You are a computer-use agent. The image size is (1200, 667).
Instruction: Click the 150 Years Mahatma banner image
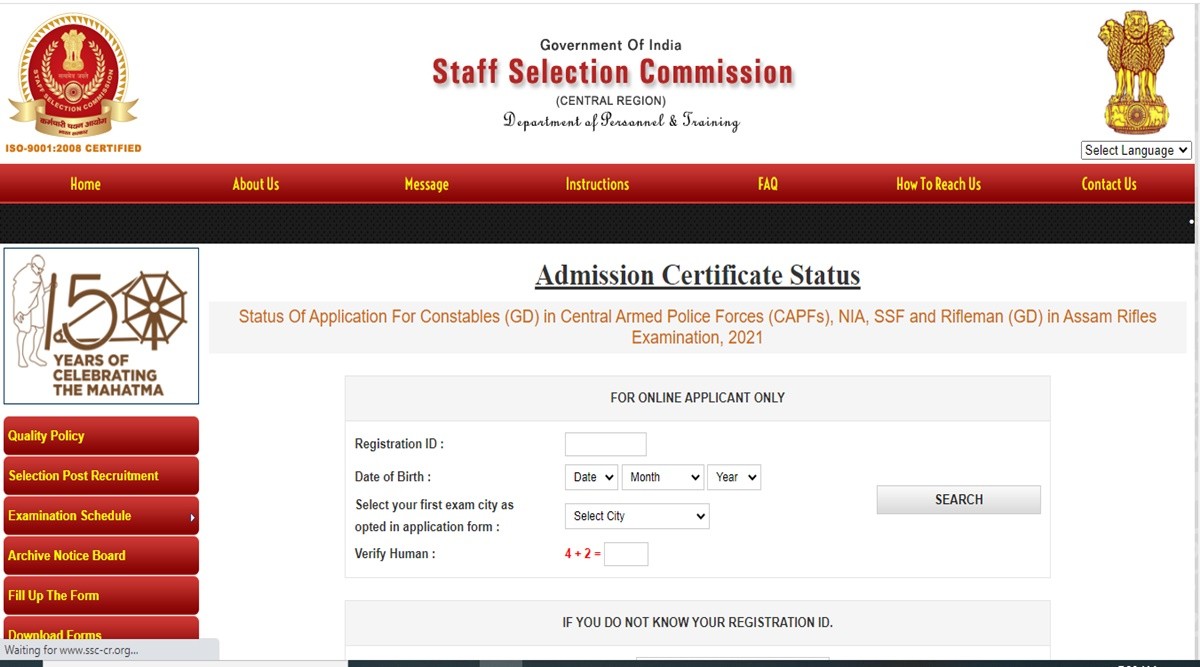pos(101,326)
